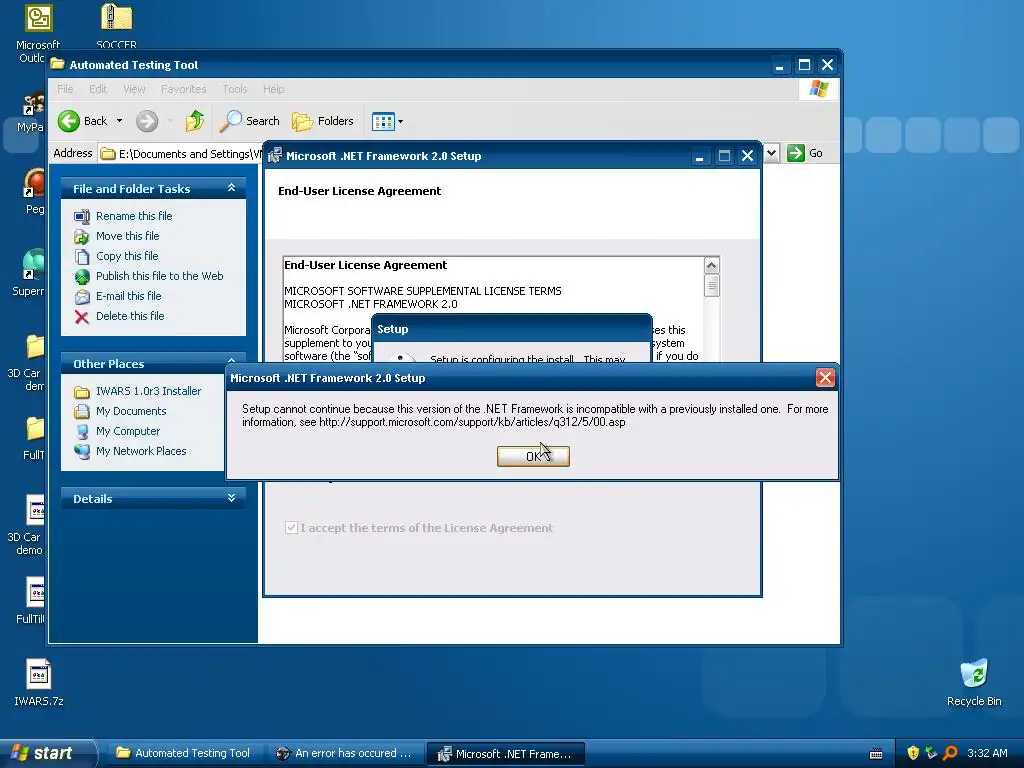
Task: Click the magnifier search tray icon
Action: point(950,753)
